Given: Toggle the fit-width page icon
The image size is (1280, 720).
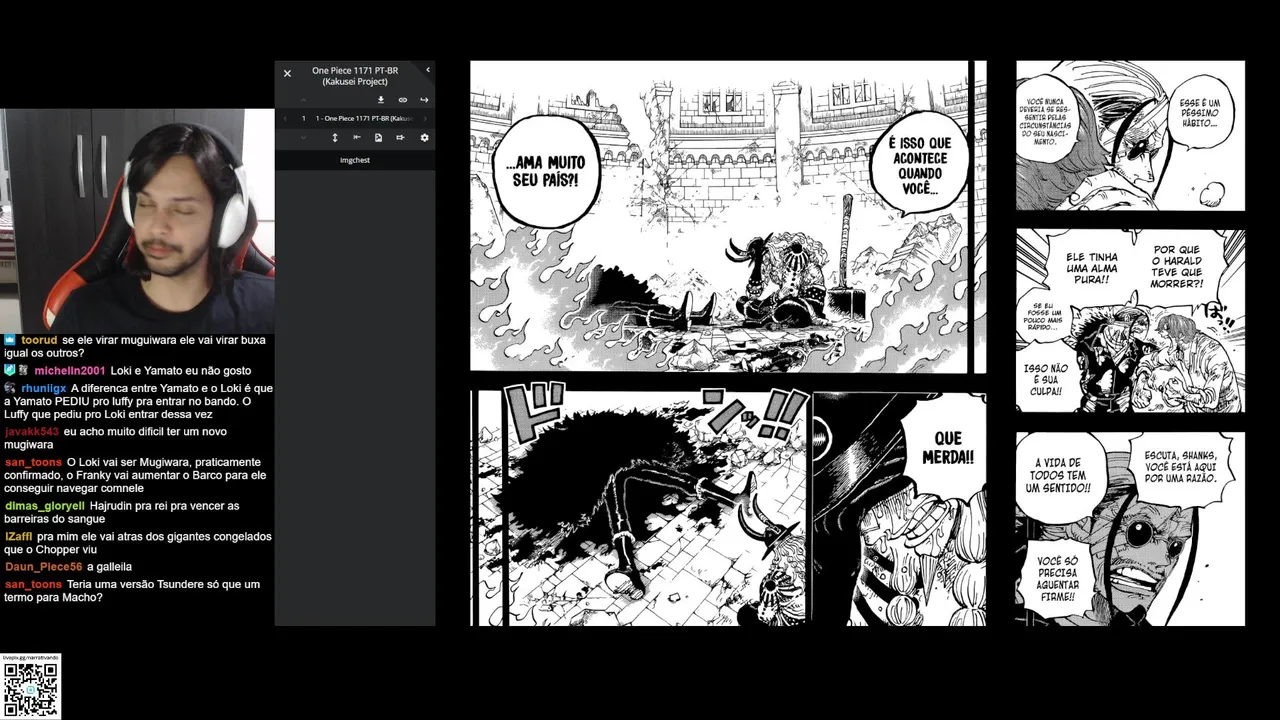Looking at the screenshot, I should pos(357,137).
